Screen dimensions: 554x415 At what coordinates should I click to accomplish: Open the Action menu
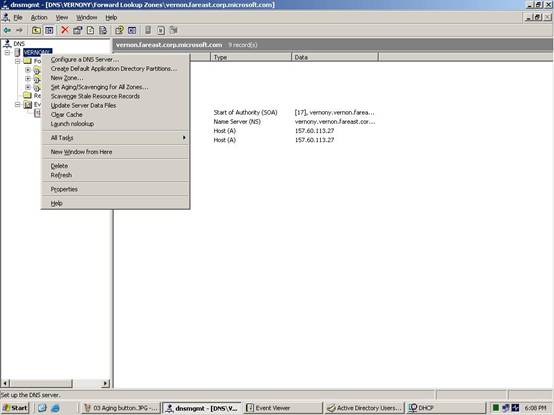click(39, 17)
